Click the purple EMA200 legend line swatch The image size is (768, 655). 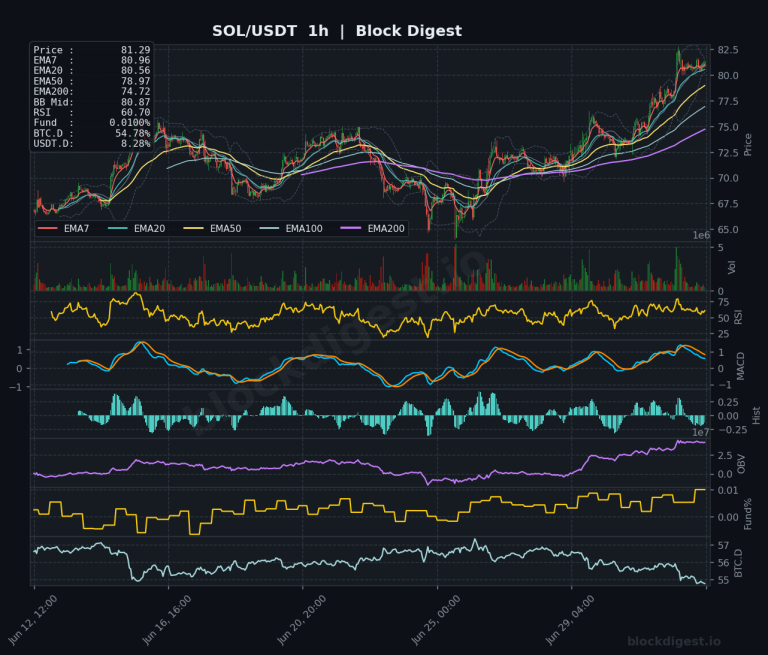pos(351,228)
